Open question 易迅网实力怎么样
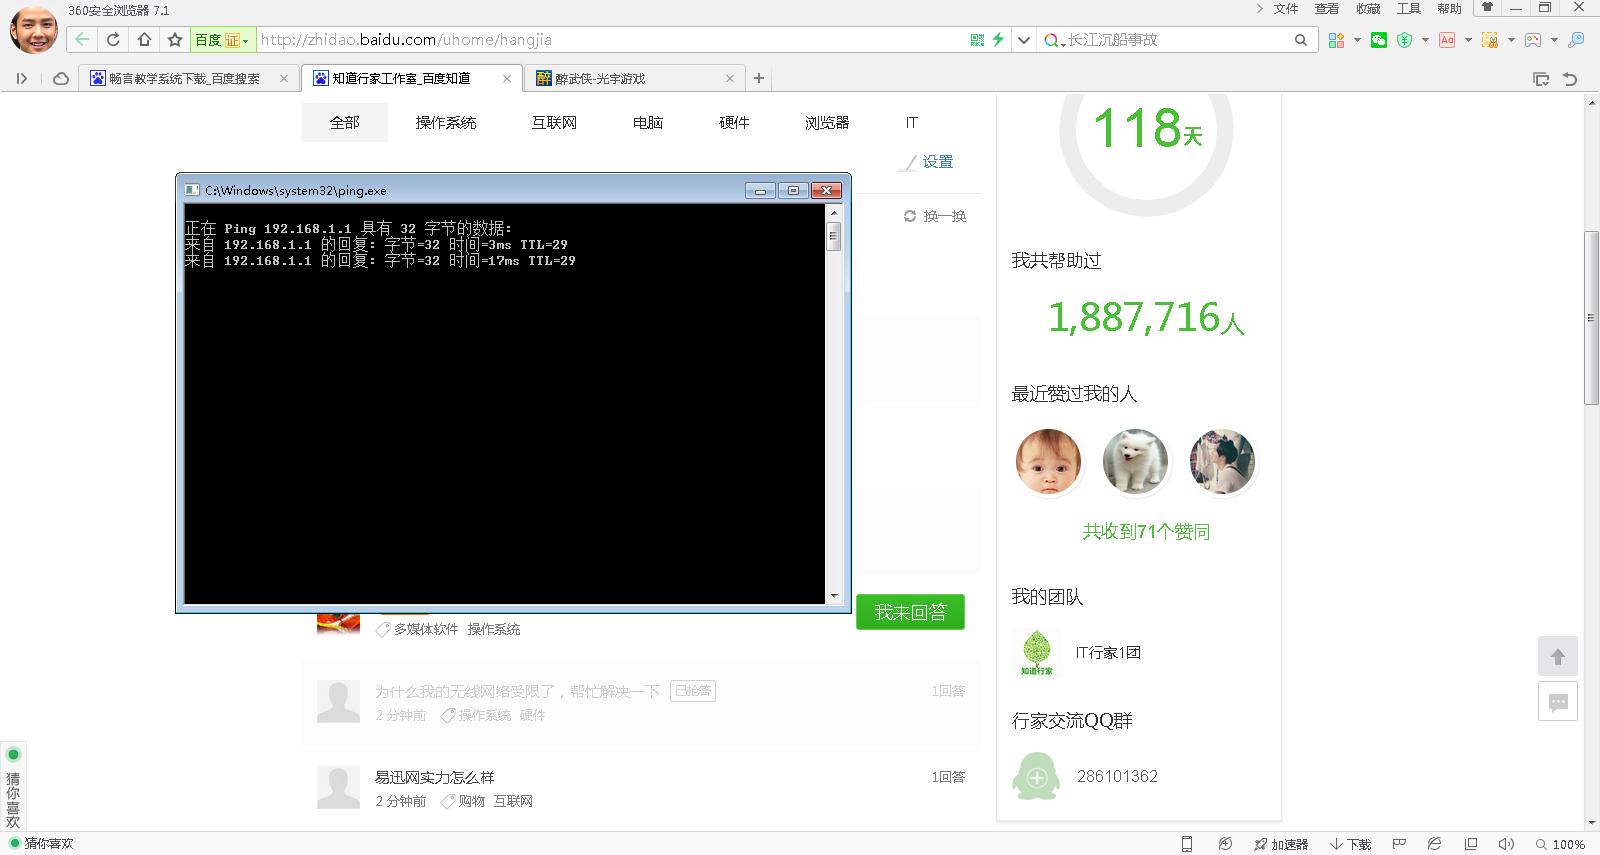The width and height of the screenshot is (1600, 855). click(x=434, y=777)
